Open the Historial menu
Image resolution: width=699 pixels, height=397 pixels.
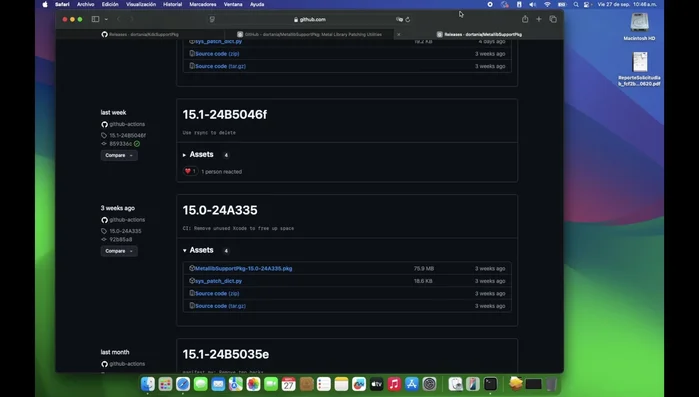(173, 4)
